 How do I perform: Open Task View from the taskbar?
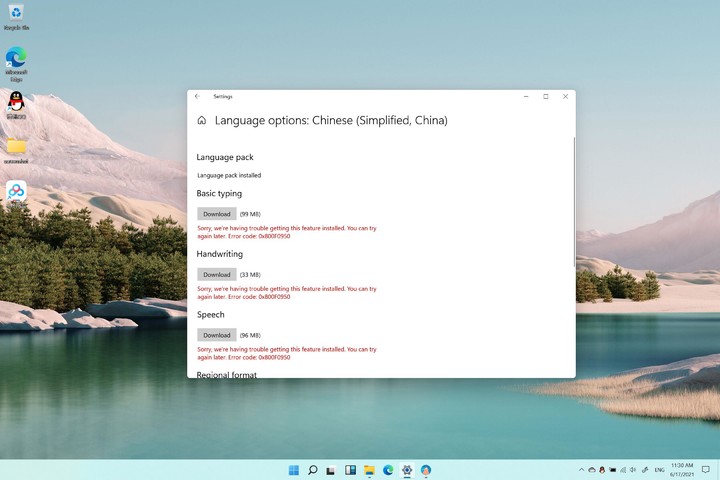(x=332, y=470)
